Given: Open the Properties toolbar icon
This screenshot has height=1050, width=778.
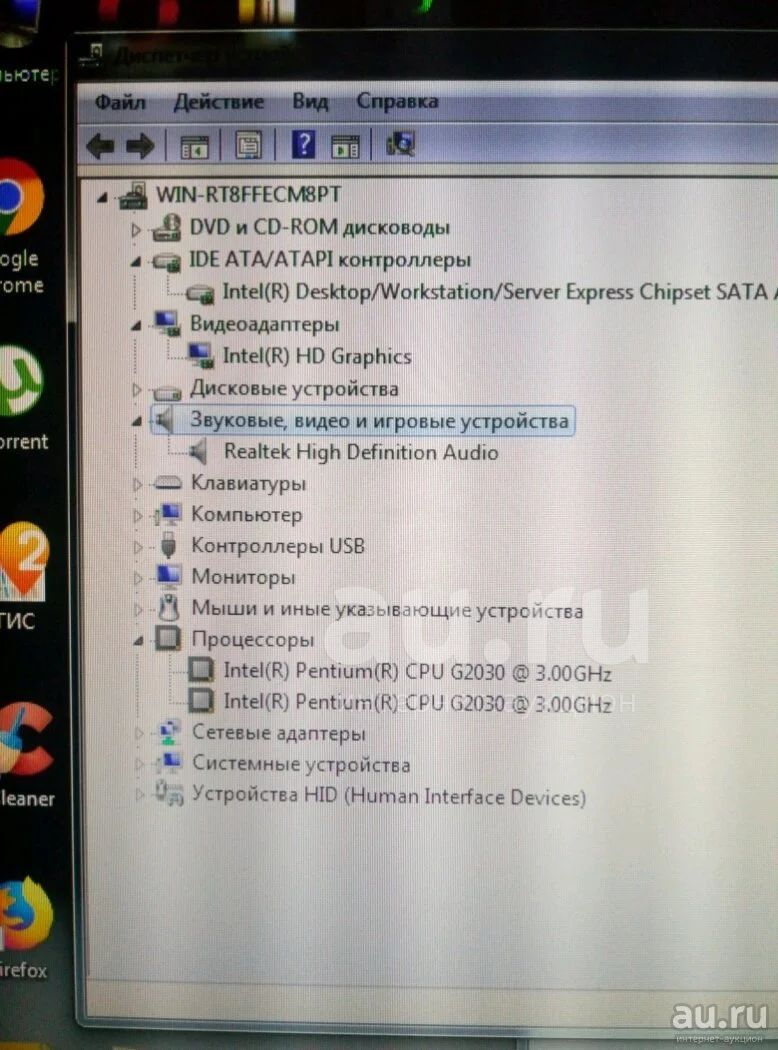Looking at the screenshot, I should (x=248, y=145).
